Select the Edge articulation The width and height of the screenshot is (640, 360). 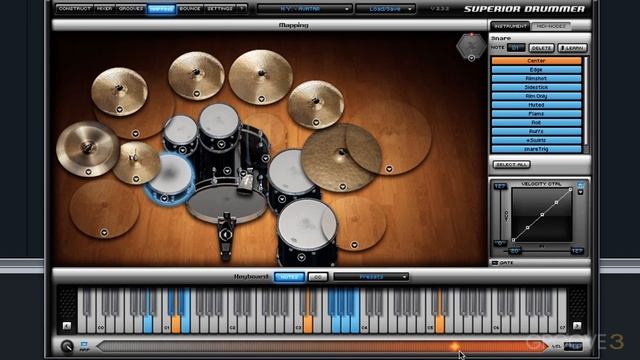click(x=536, y=70)
